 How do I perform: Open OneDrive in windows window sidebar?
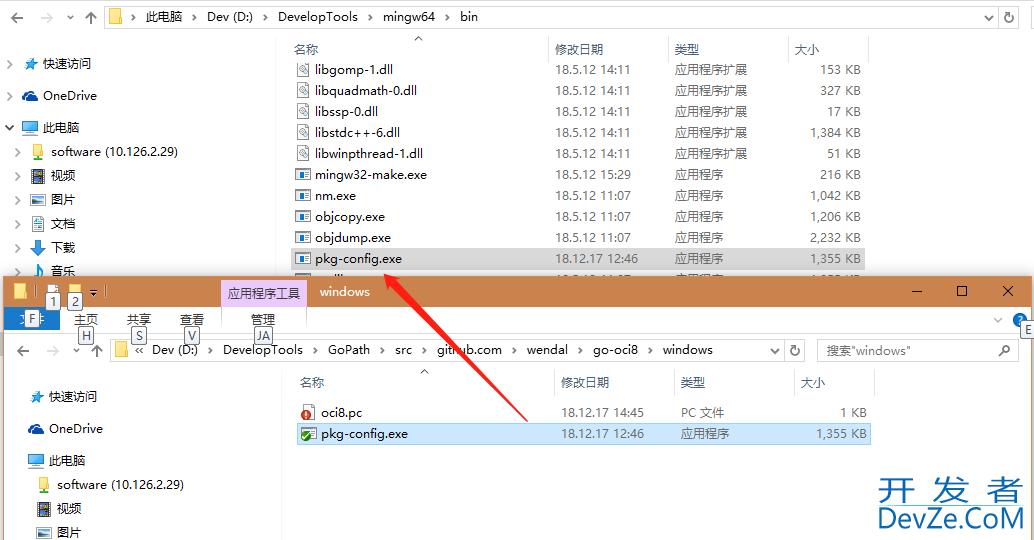[x=65, y=429]
